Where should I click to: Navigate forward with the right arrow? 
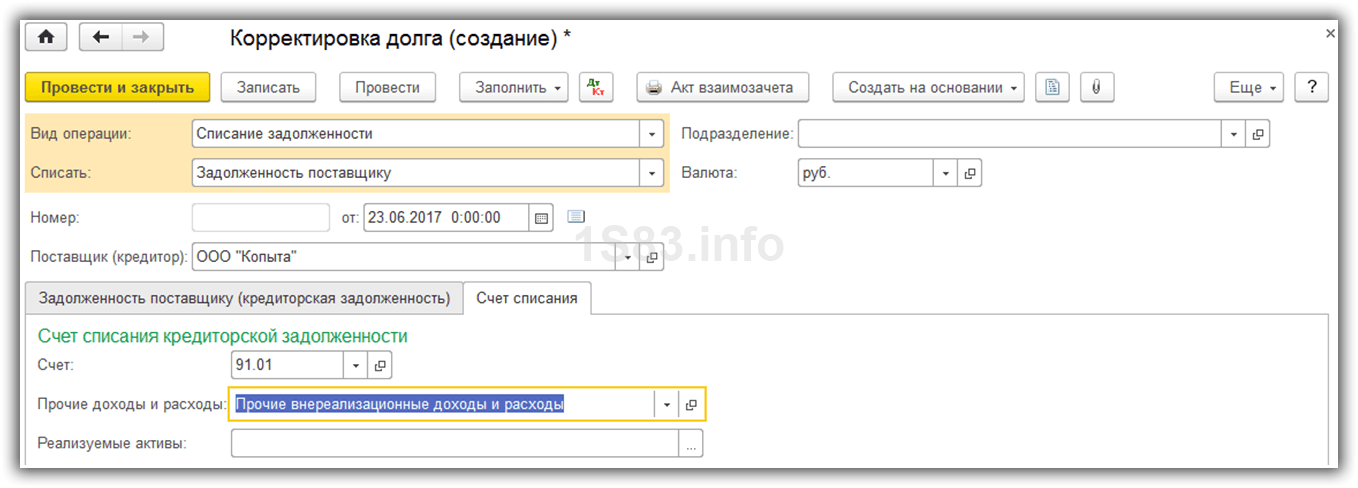click(142, 37)
